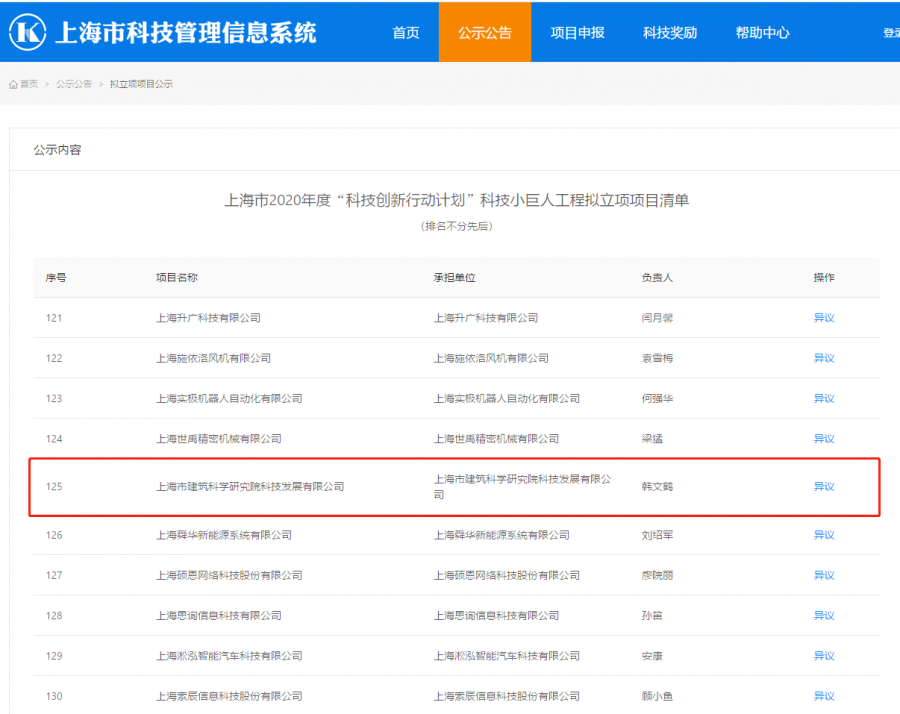Click the 上海市科技管理信息系统 site title
The height and width of the screenshot is (714, 900).
185,32
